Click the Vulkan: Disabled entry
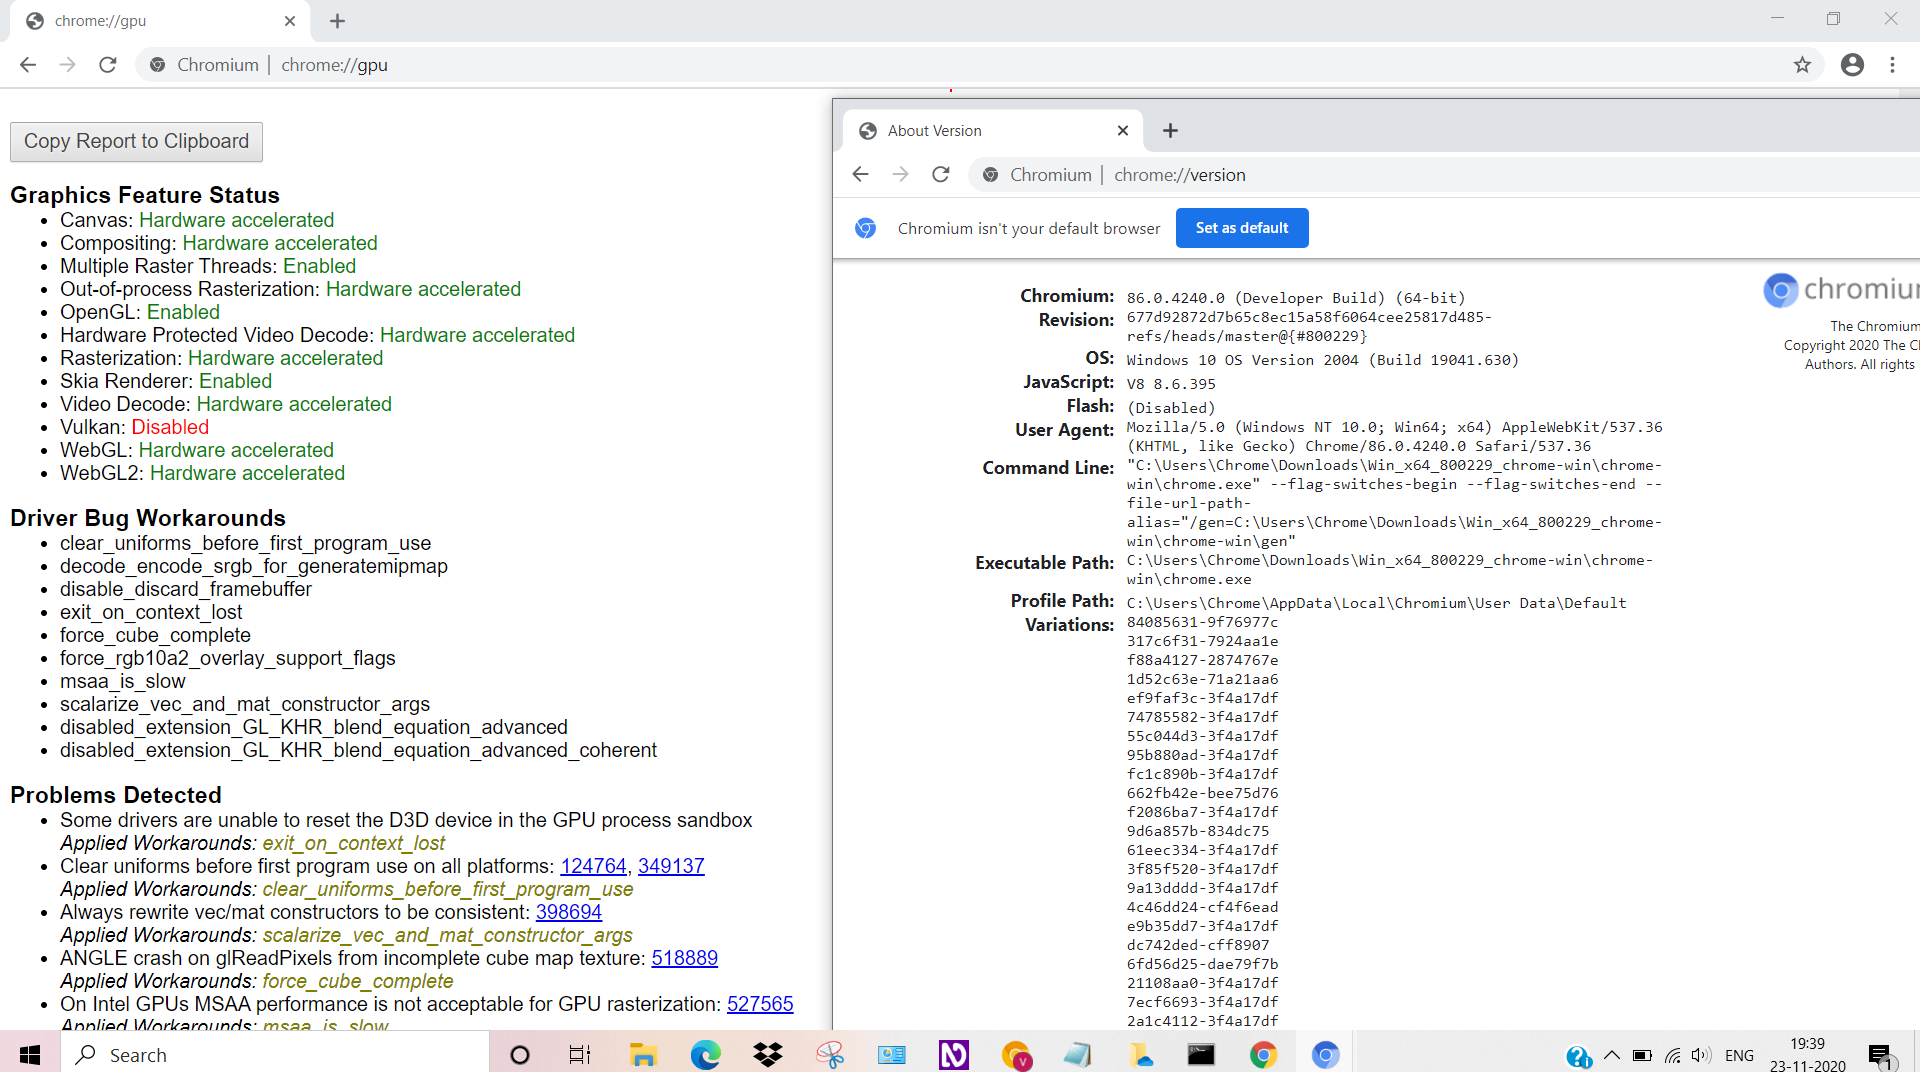1920x1072 pixels. 134,427
